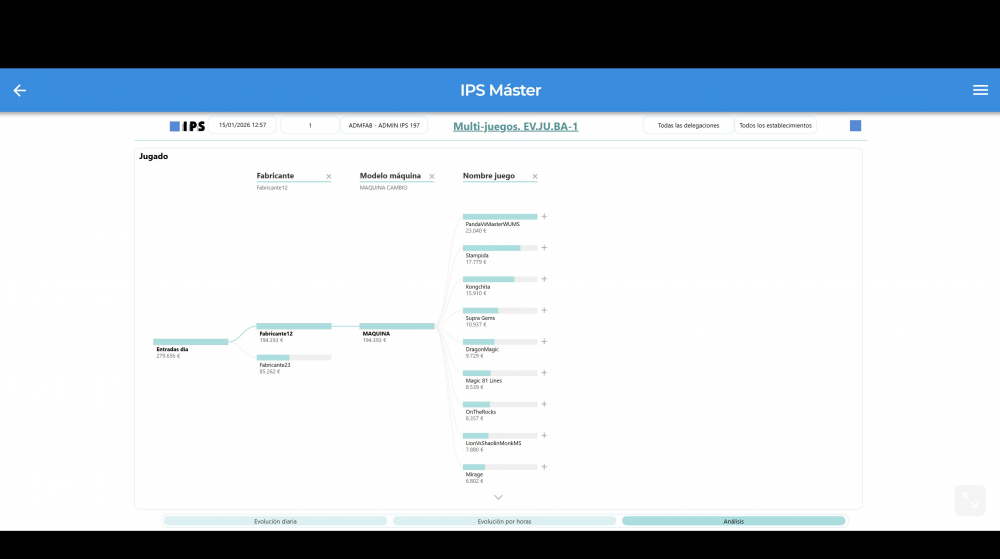Switch to the Evolución por horas tab

click(x=504, y=521)
